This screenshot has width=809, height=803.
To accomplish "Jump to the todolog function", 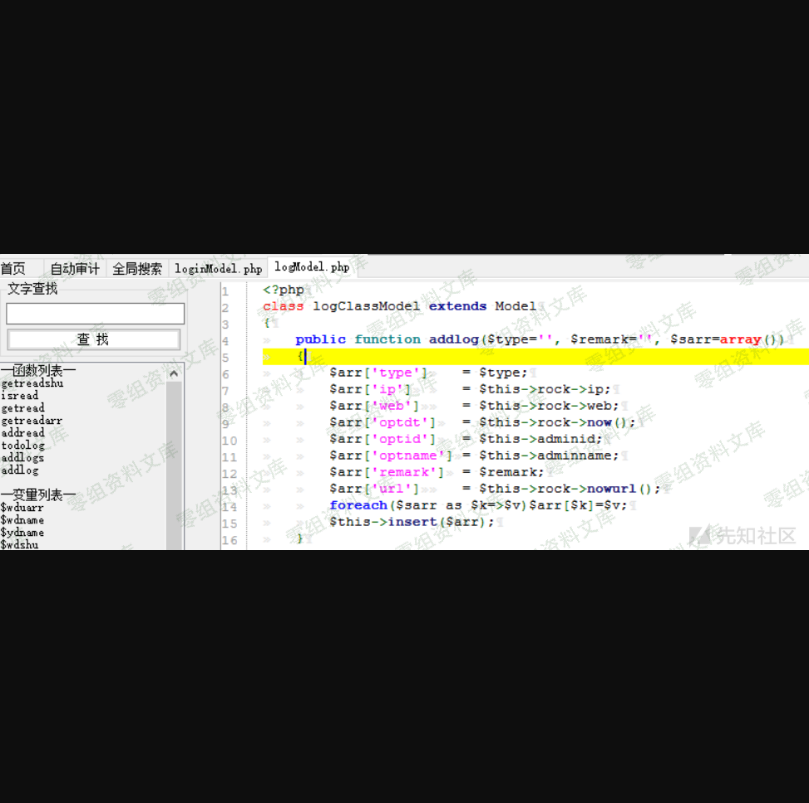I will tap(23, 446).
